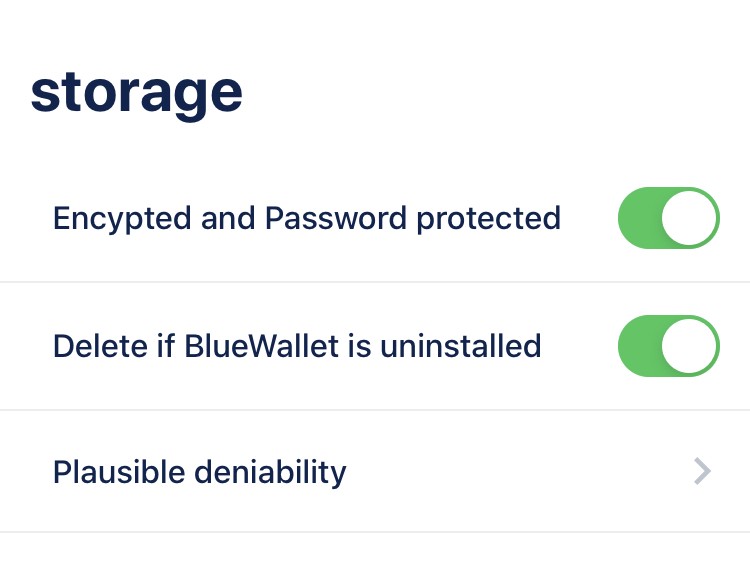Viewport: 750px width, 563px height.
Task: Click the "Delete if BlueWallet is uninstalled" label
Action: coord(296,346)
